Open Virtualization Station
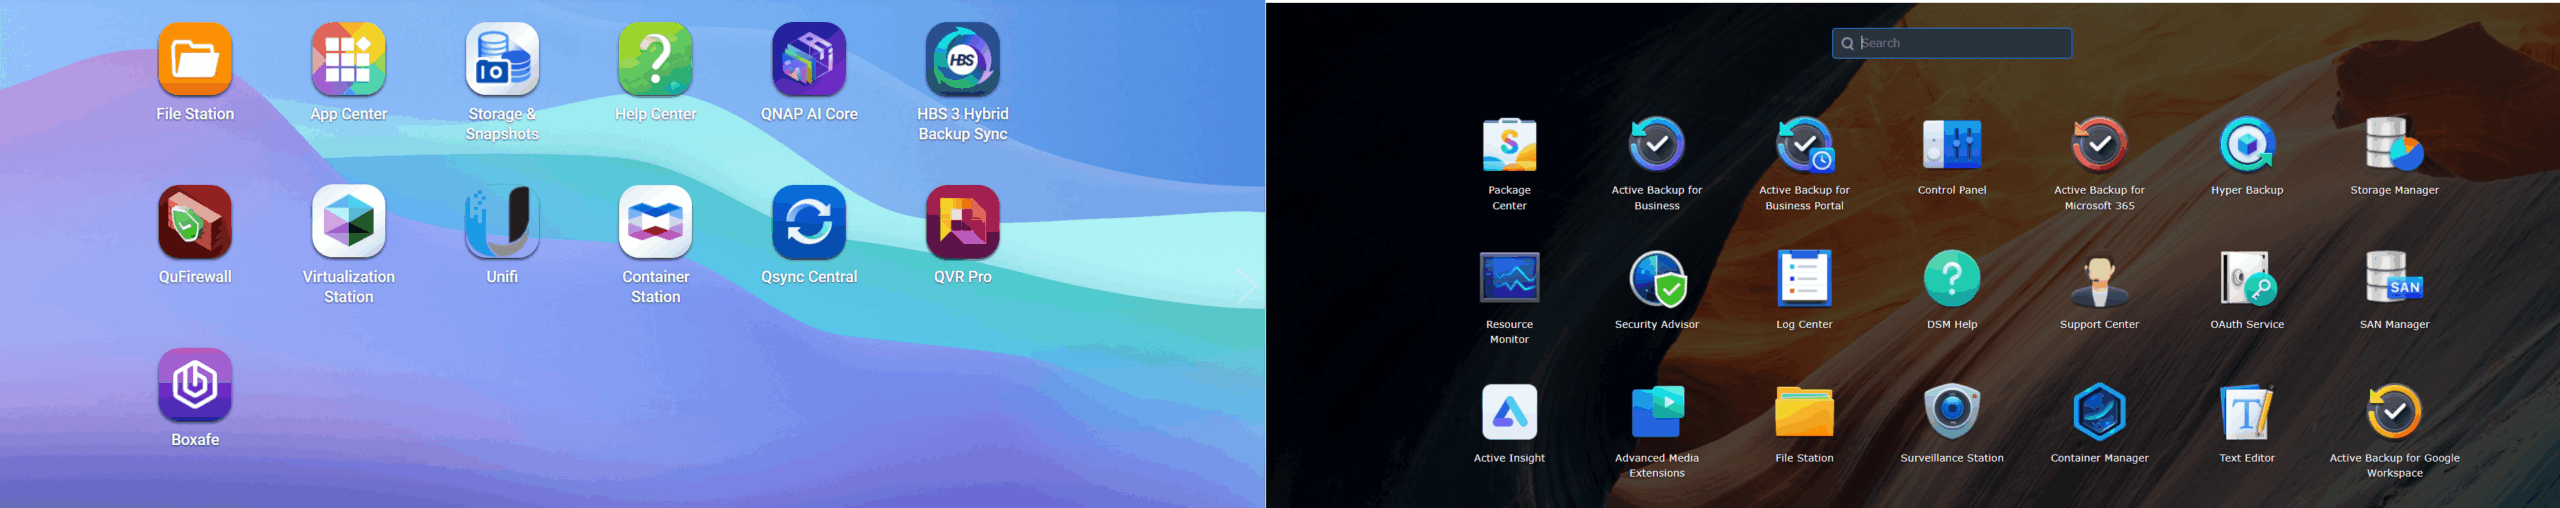2560x508 pixels. pos(348,222)
